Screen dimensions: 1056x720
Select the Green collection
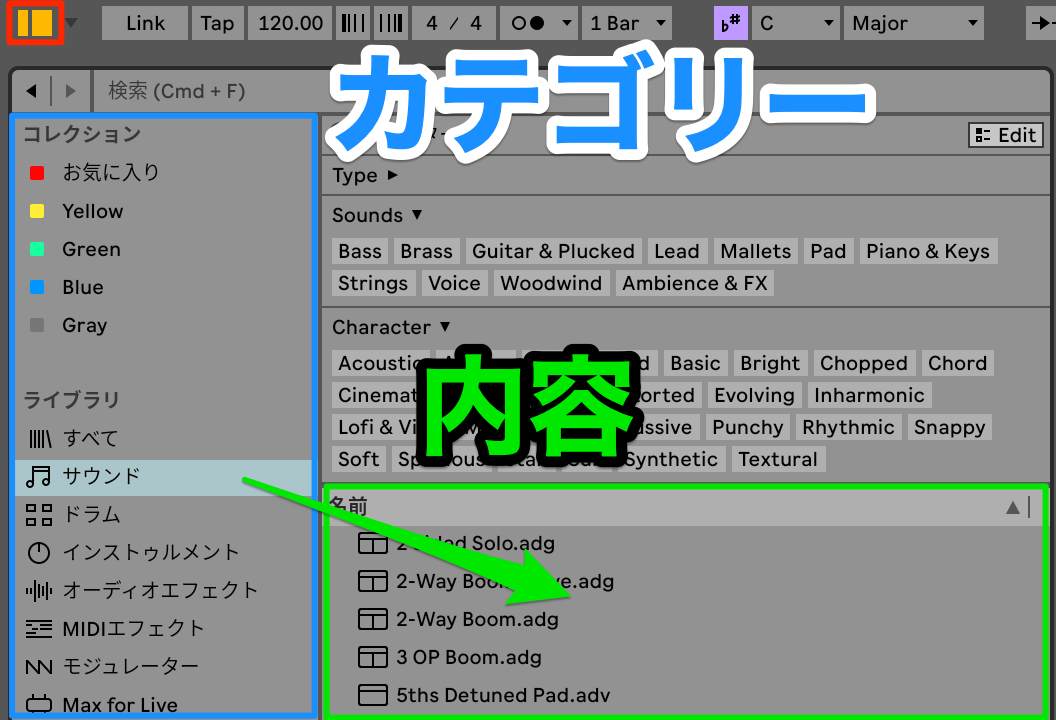click(164, 249)
